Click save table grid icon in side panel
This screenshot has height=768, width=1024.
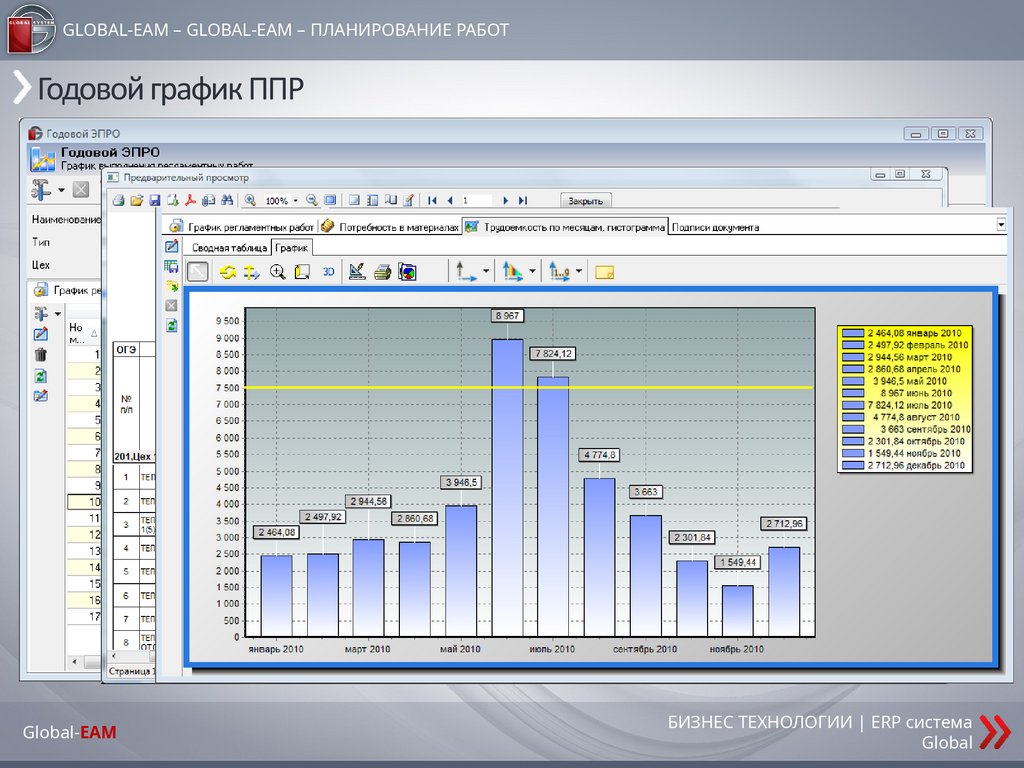click(171, 266)
